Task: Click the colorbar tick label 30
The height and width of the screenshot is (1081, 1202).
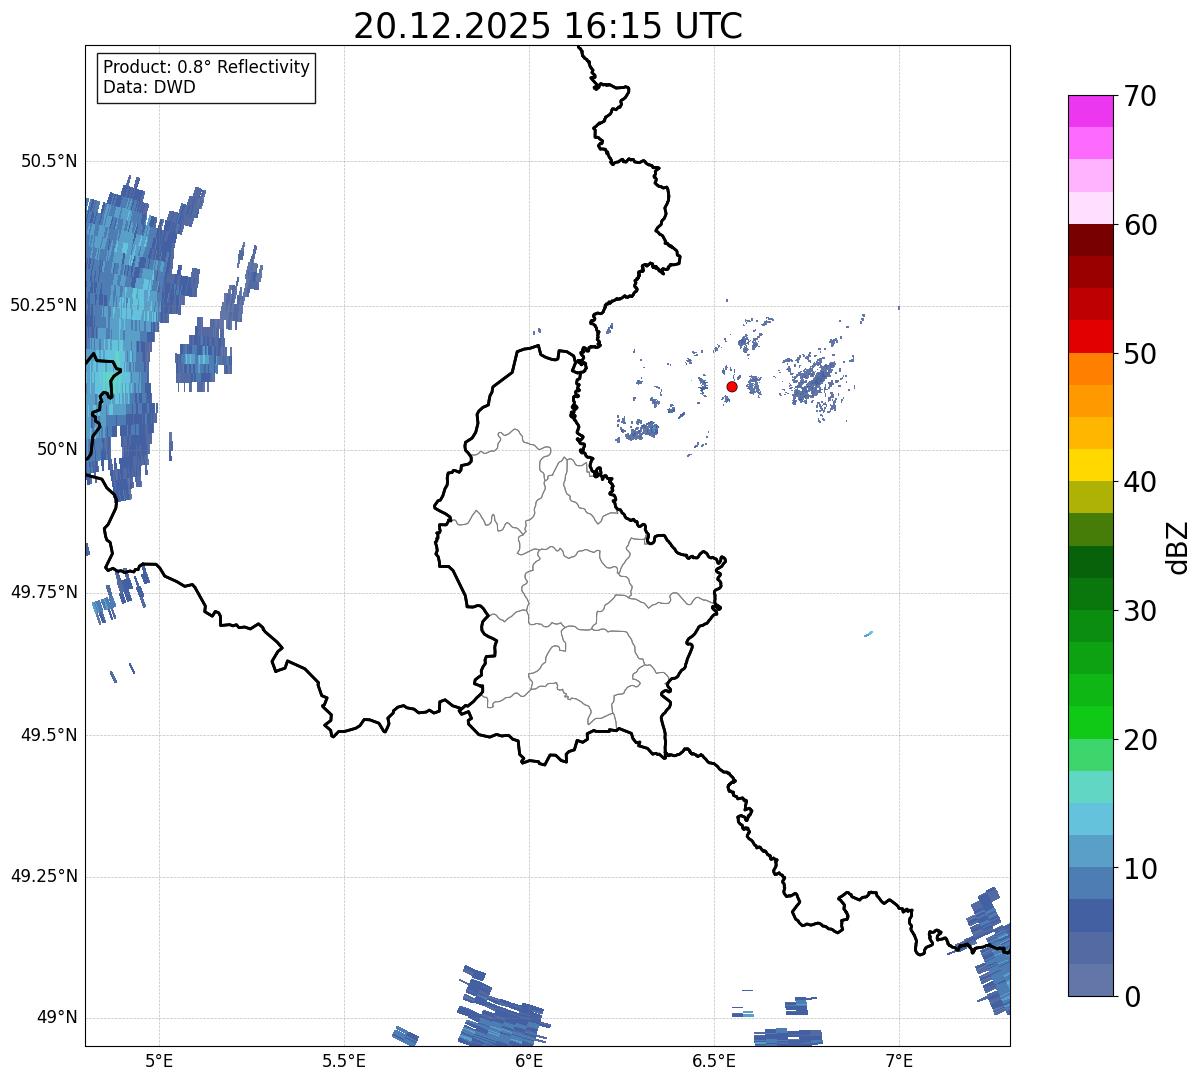Action: pyautogui.click(x=1140, y=611)
